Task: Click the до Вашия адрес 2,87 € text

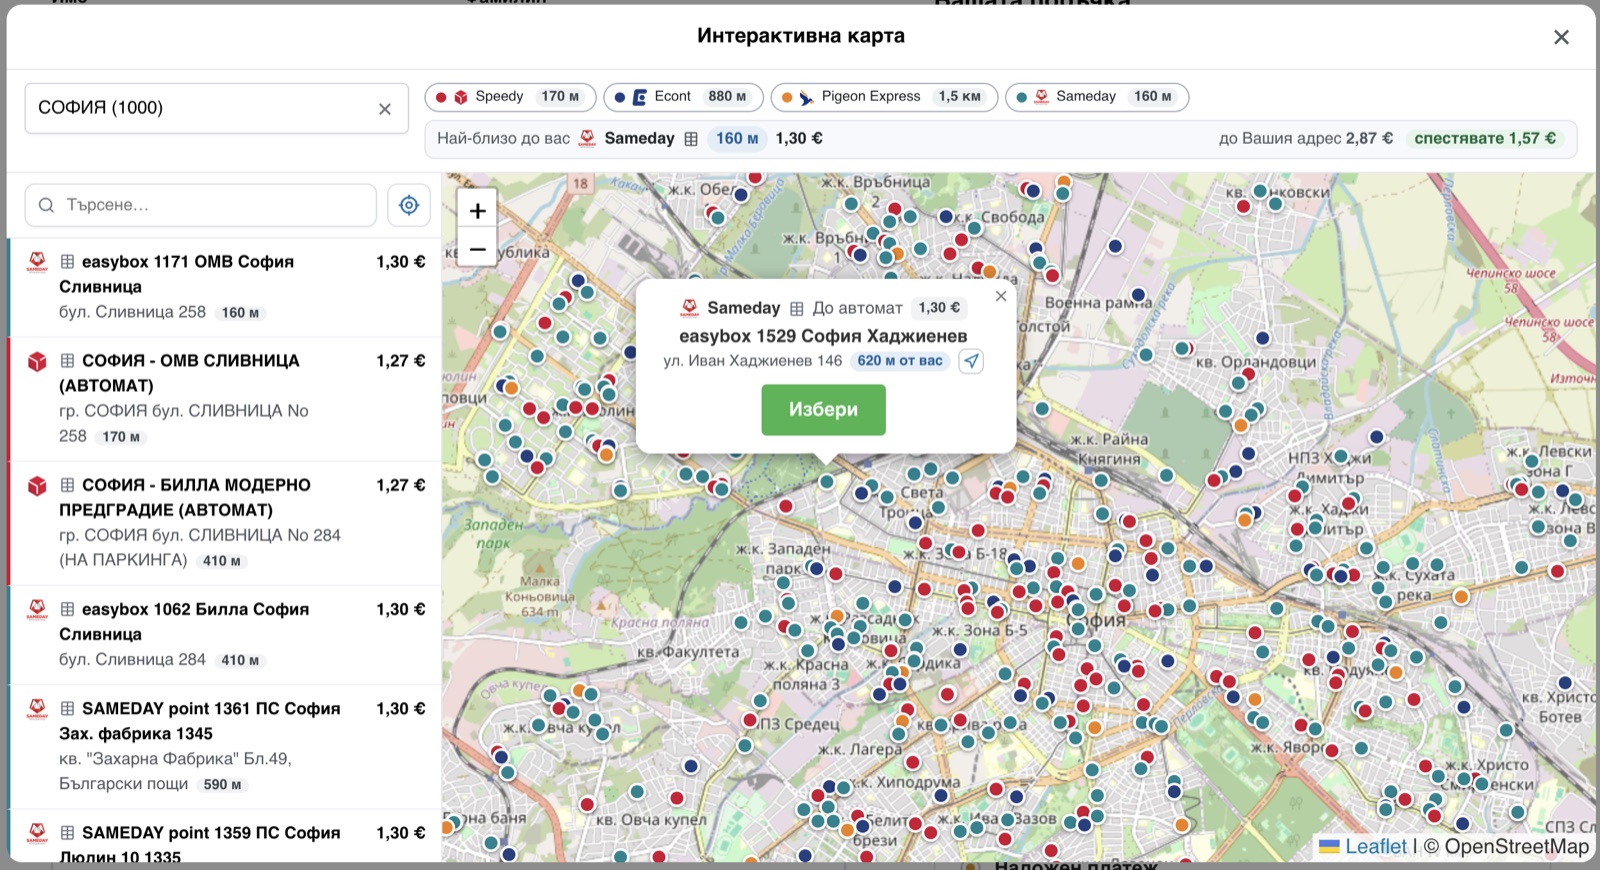Action: (1305, 139)
